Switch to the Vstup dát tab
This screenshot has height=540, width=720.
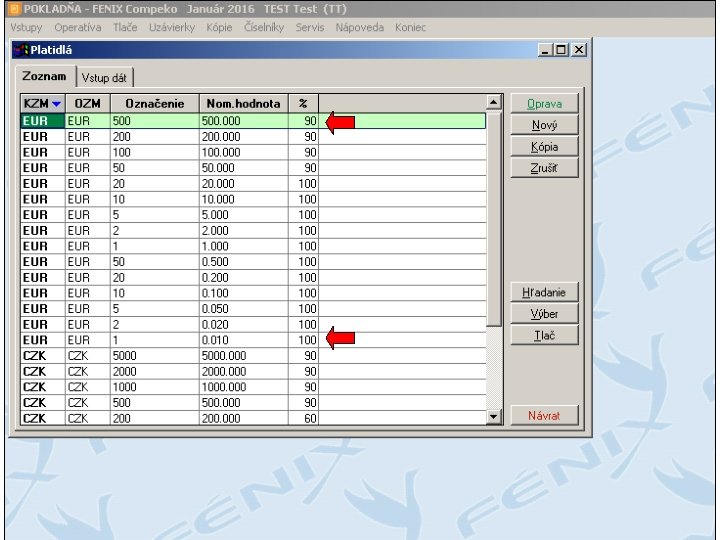(104, 78)
